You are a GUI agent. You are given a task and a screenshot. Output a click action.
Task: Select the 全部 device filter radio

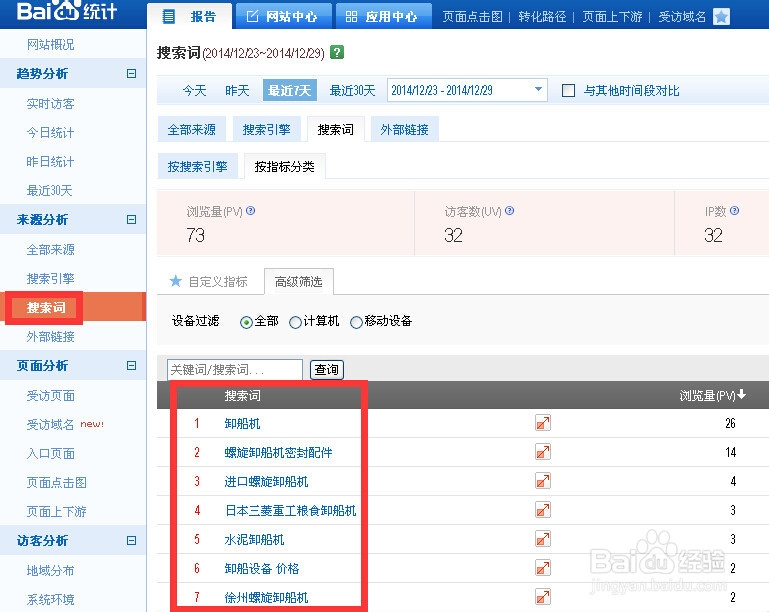click(246, 322)
